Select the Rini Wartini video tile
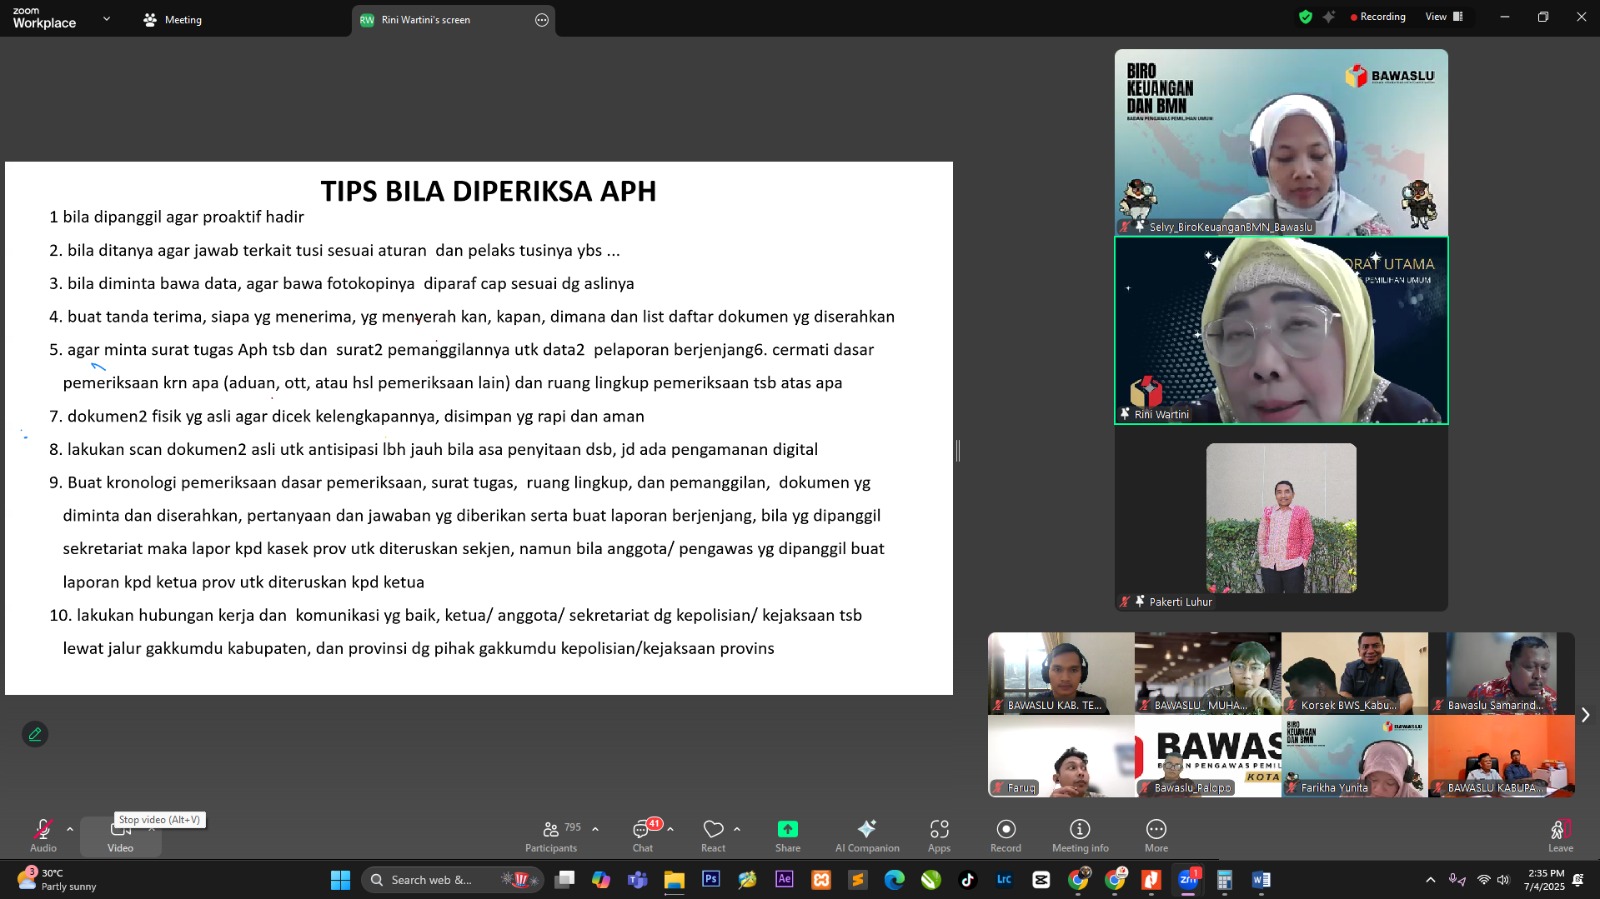Screen dimensions: 1600x899 (x=1281, y=330)
